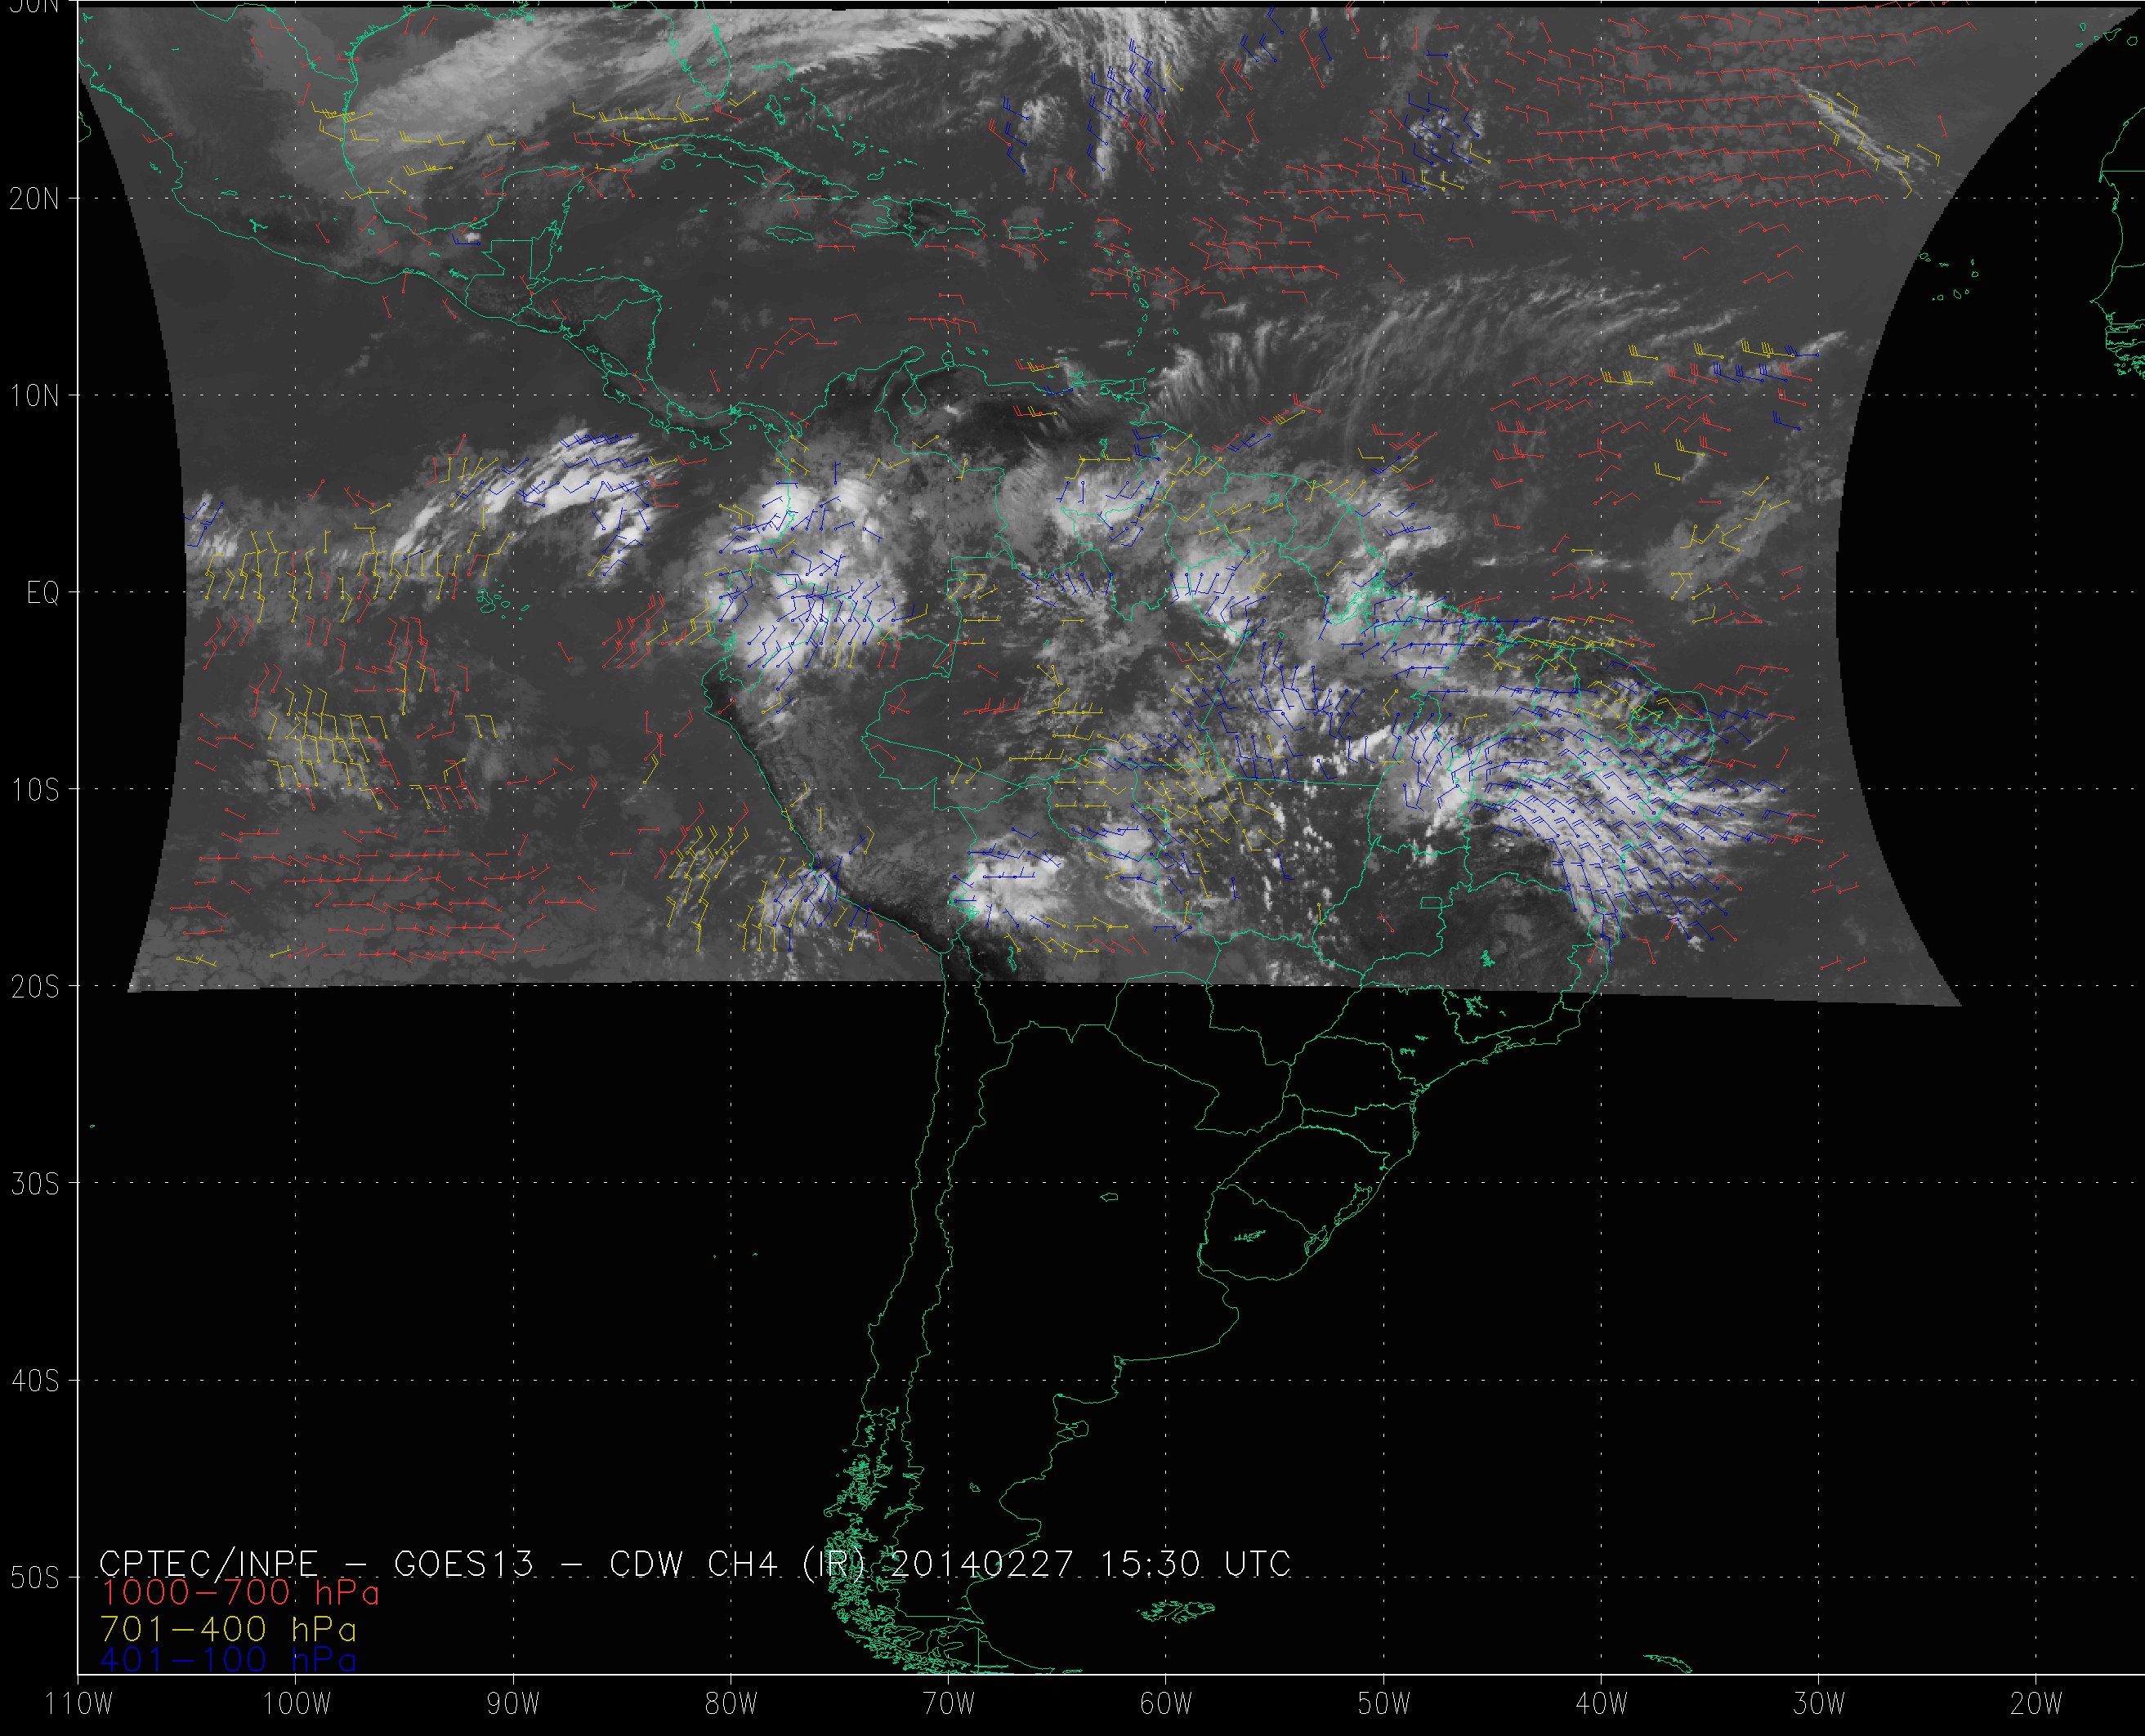2145x1736 pixels.
Task: Click the 50S latitude label
Action: click(x=35, y=1578)
